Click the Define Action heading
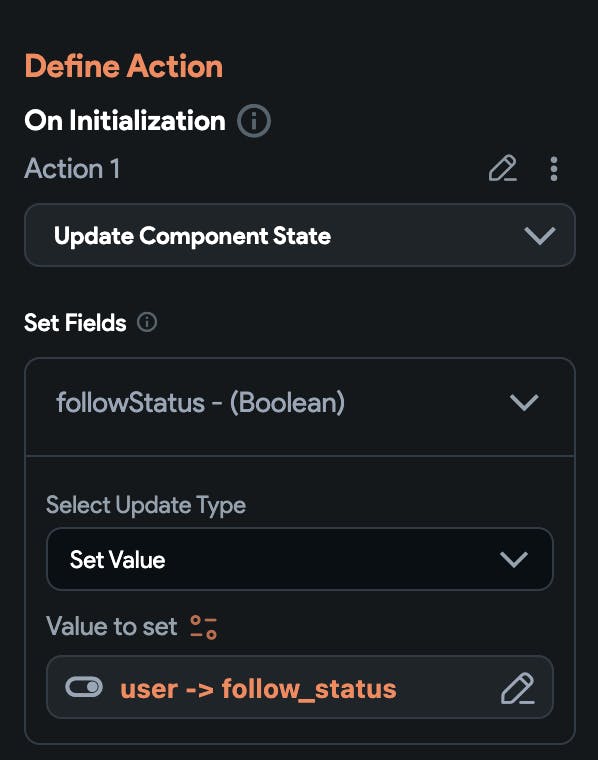 coord(124,66)
